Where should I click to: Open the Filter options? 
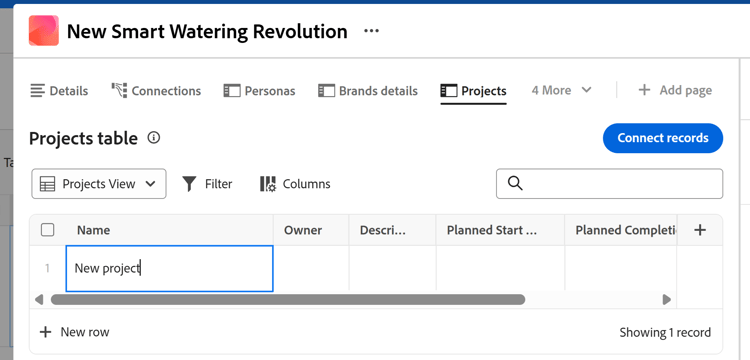click(x=207, y=184)
